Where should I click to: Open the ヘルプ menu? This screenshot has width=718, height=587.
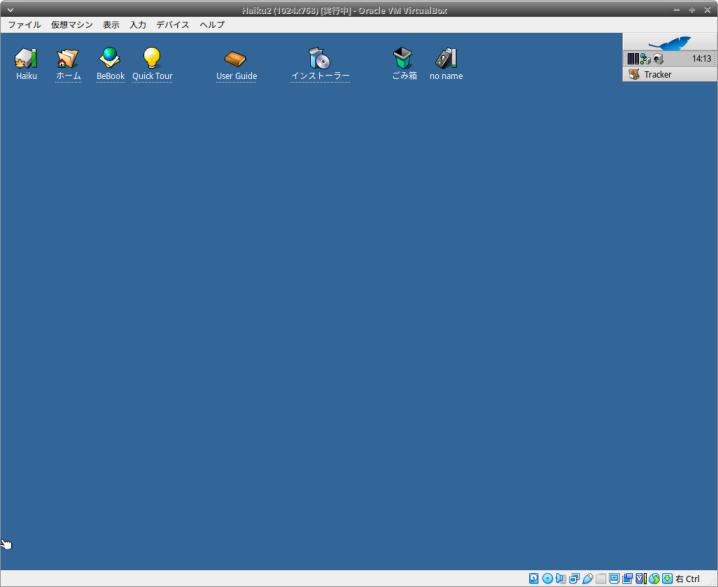(212, 25)
